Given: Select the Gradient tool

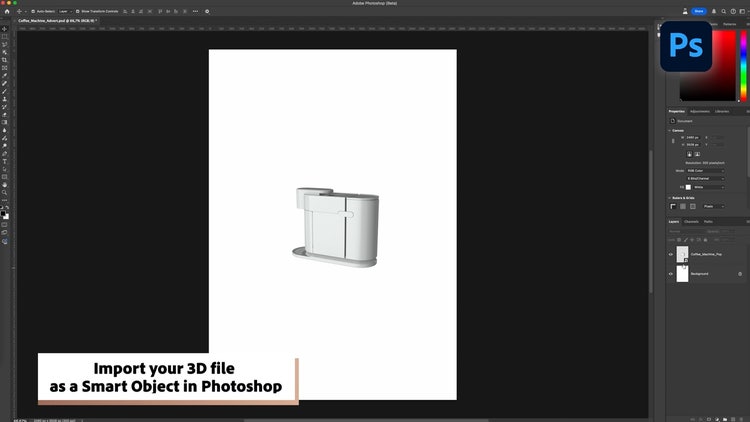Looking at the screenshot, I should 5,122.
